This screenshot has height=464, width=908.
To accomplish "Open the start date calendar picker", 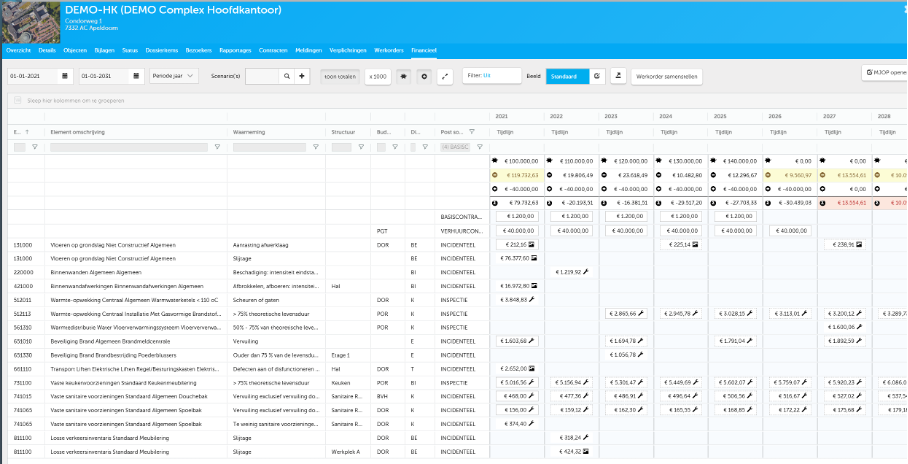I will pyautogui.click(x=65, y=76).
